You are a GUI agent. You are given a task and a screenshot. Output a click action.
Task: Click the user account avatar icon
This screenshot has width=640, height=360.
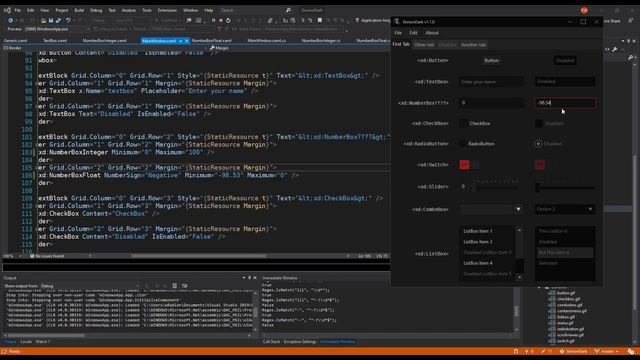(584, 10)
